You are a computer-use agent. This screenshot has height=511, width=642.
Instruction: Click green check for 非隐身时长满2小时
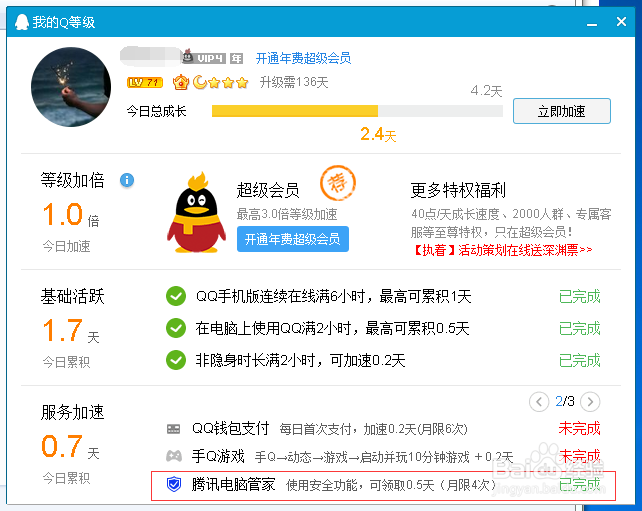176,360
